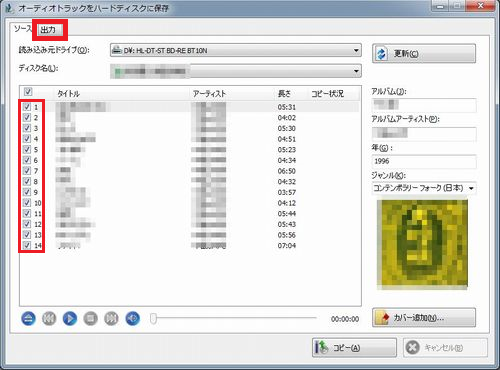Toggle the checkbox for track 7
This screenshot has height=370, width=500.
tap(27, 171)
